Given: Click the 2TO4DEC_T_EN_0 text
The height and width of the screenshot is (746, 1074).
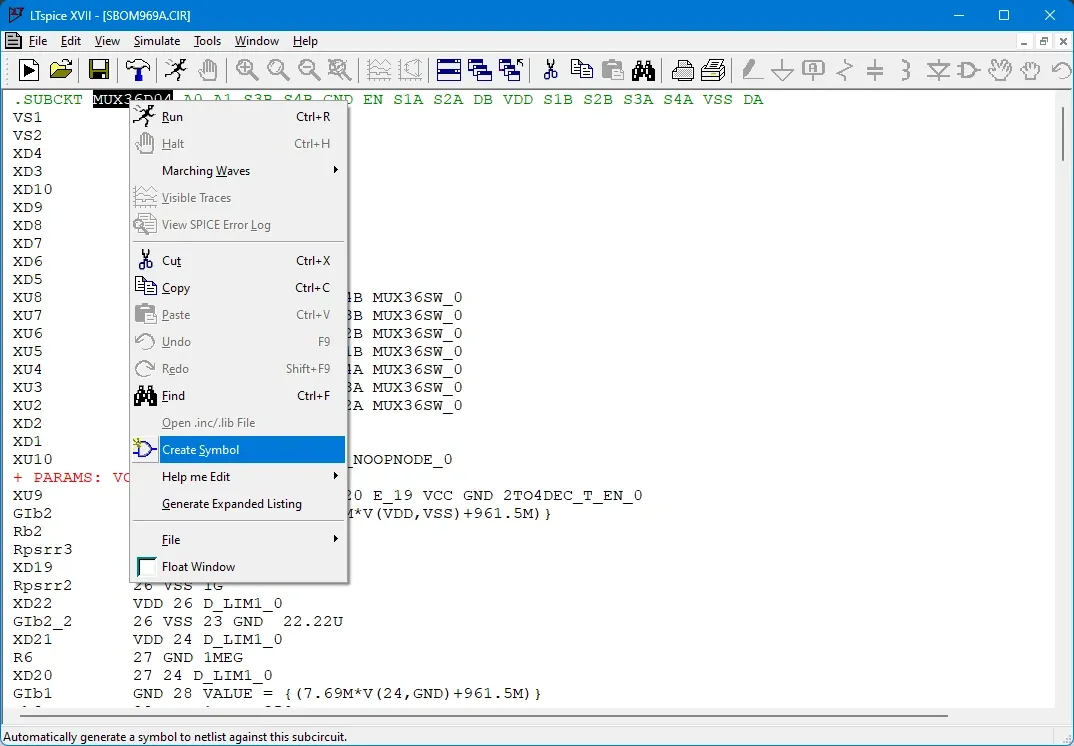Looking at the screenshot, I should coord(573,495).
